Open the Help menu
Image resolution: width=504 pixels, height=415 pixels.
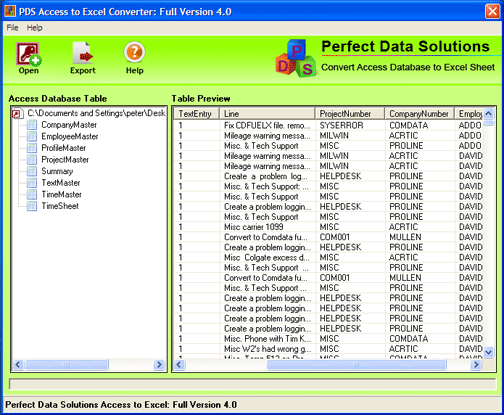35,28
